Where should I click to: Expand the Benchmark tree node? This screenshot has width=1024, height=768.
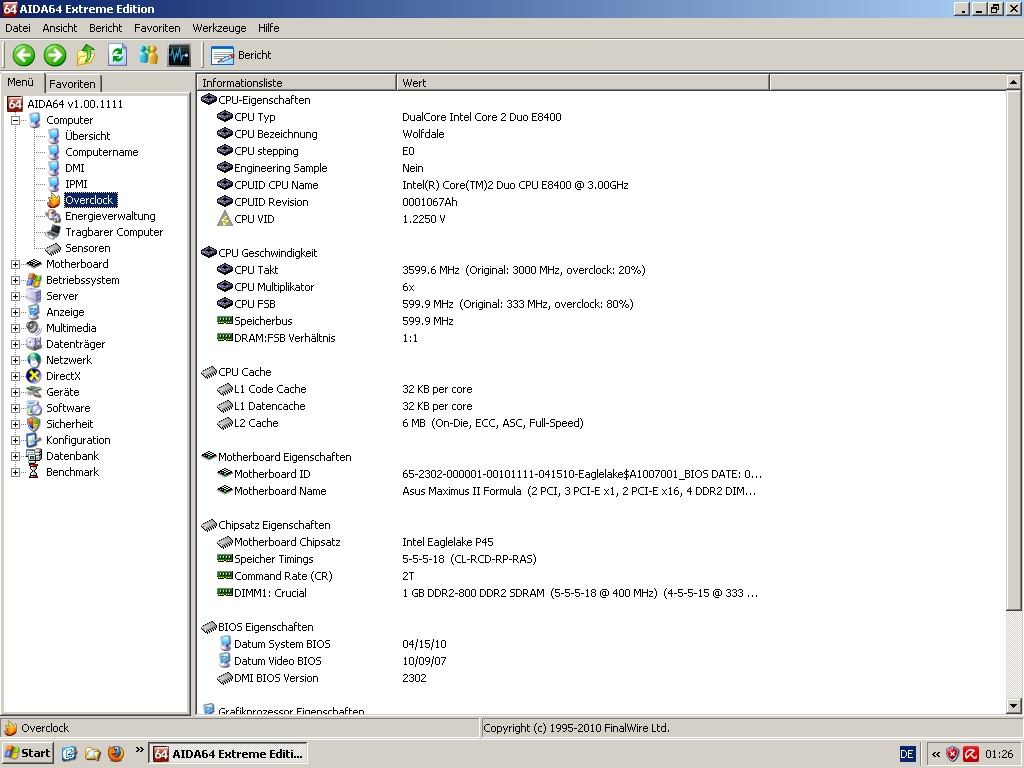15,472
